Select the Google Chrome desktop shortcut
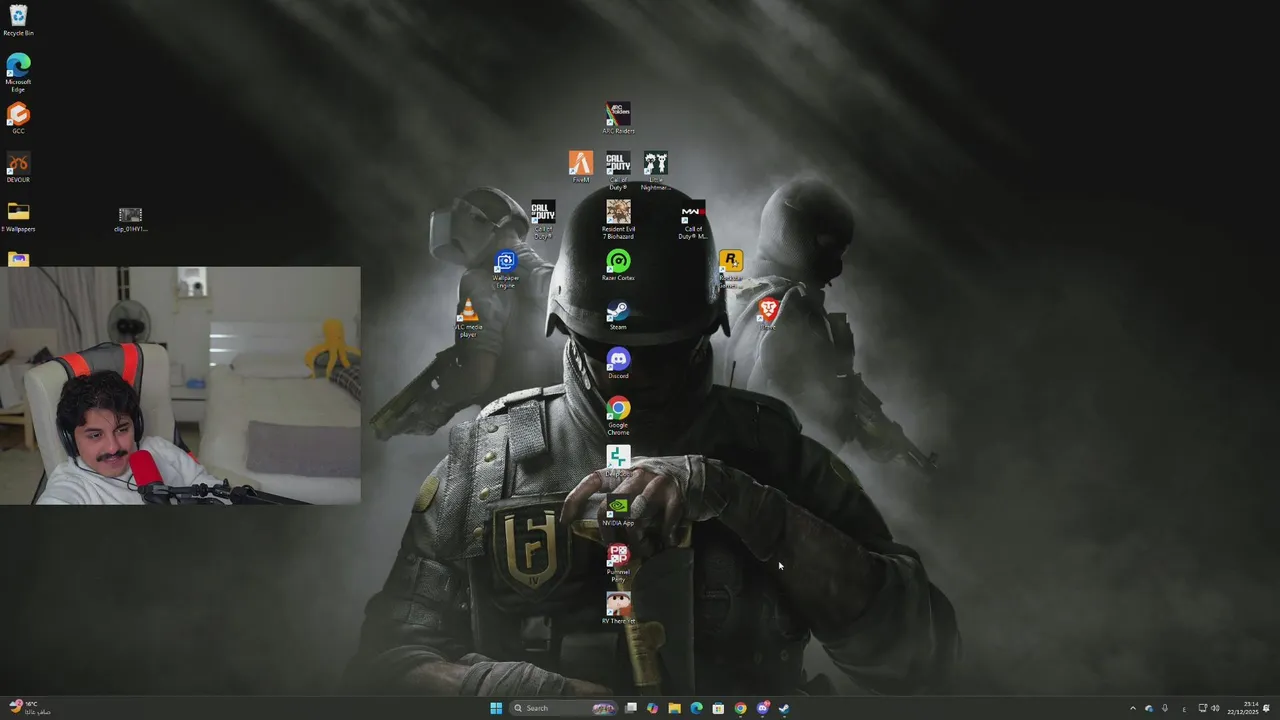1280x720 pixels. click(x=618, y=416)
